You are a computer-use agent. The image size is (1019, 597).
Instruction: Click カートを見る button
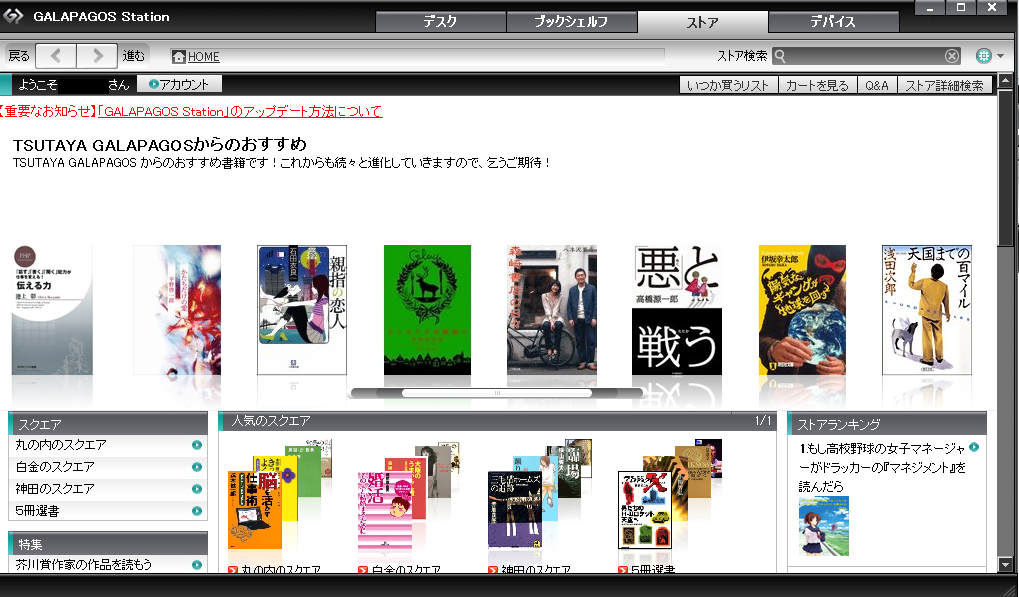click(x=818, y=85)
